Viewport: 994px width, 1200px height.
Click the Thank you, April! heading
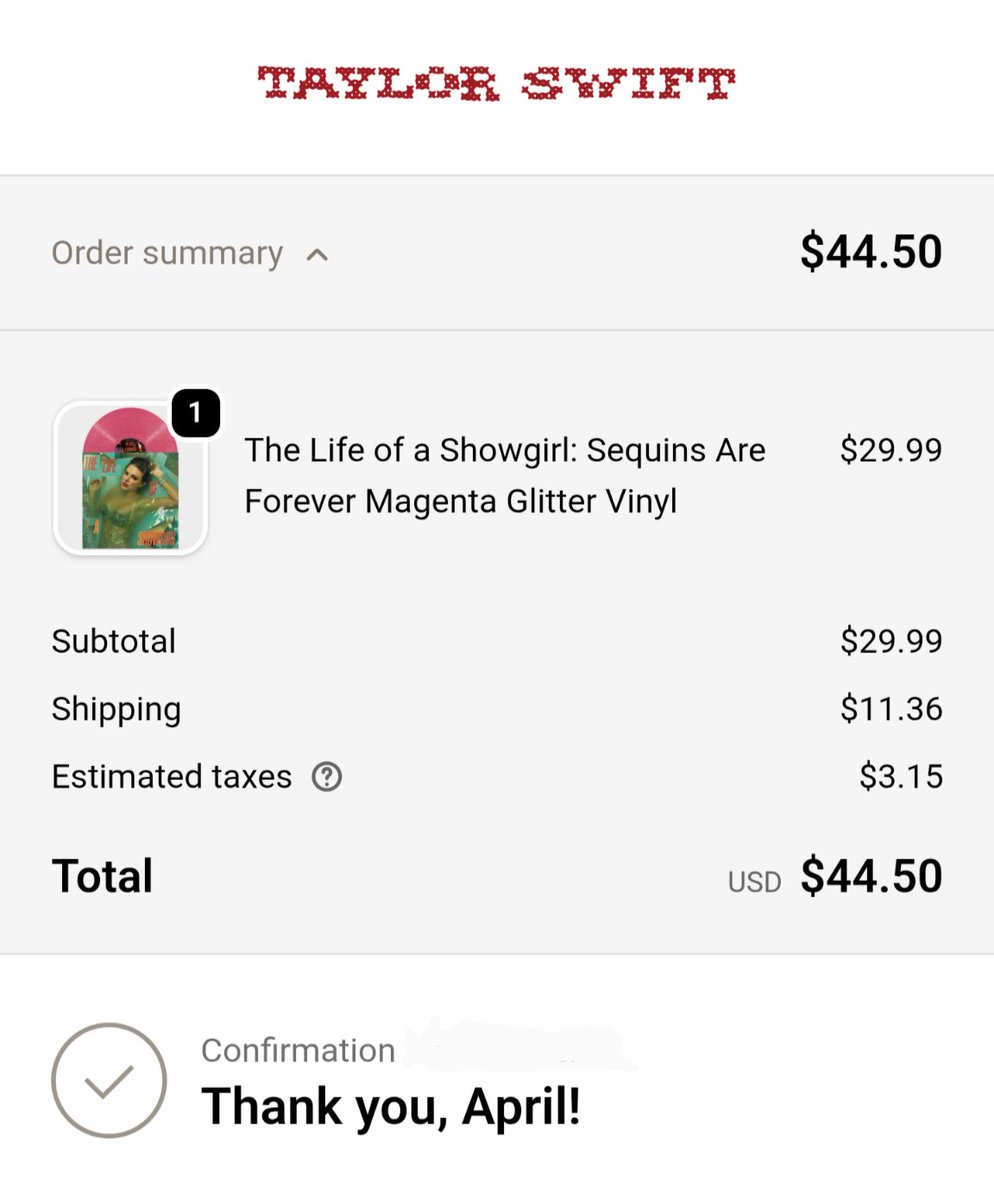[391, 1107]
